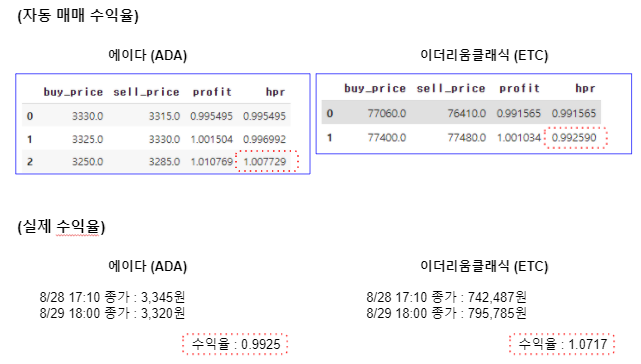This screenshot has height=364, width=641.
Task: Select ETC buy price 77060.0
Action: click(386, 113)
